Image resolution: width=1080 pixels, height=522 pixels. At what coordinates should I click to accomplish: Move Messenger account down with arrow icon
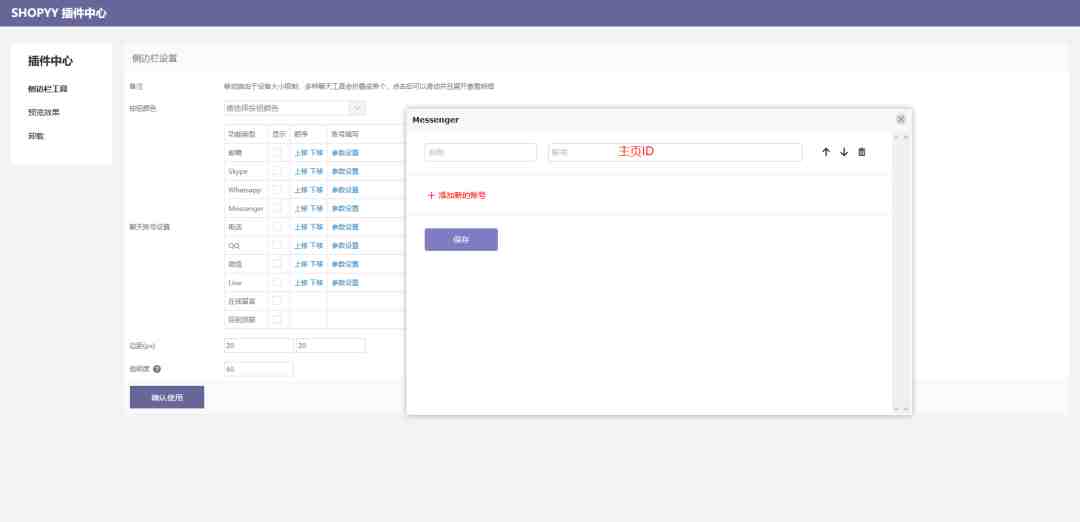click(x=844, y=152)
